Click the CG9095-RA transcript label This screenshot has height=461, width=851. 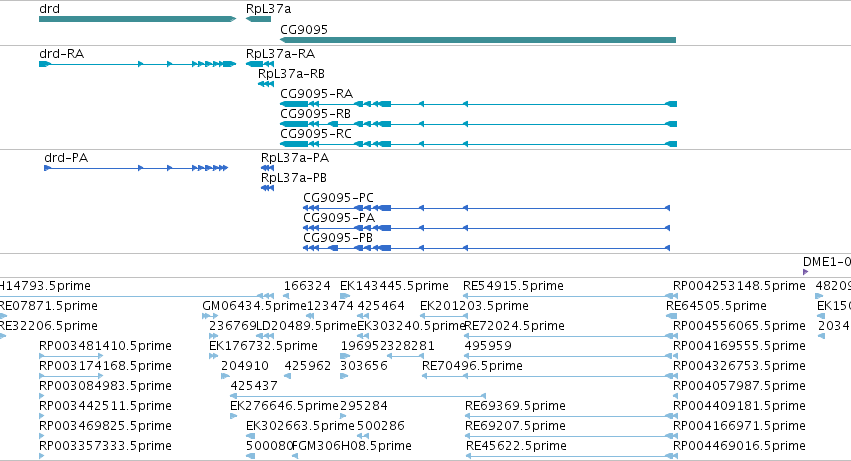(x=316, y=94)
